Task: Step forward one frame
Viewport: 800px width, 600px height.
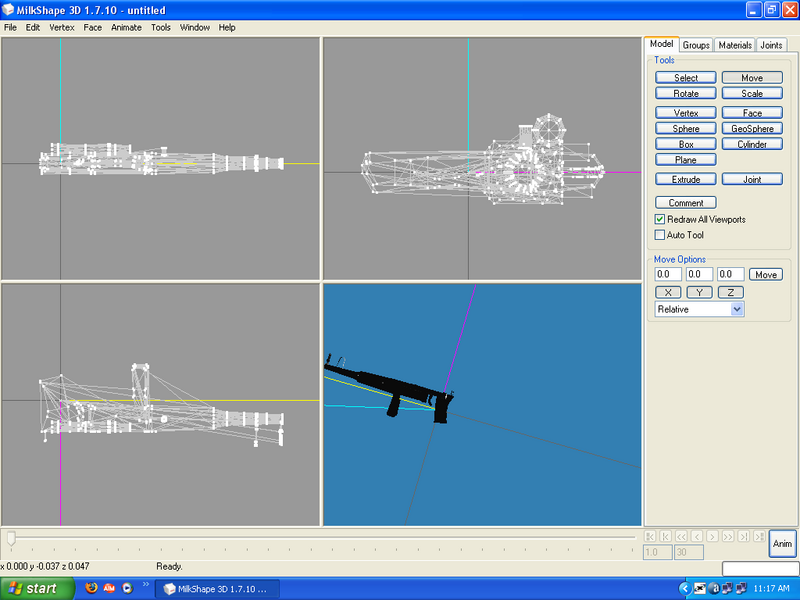Action: click(712, 536)
